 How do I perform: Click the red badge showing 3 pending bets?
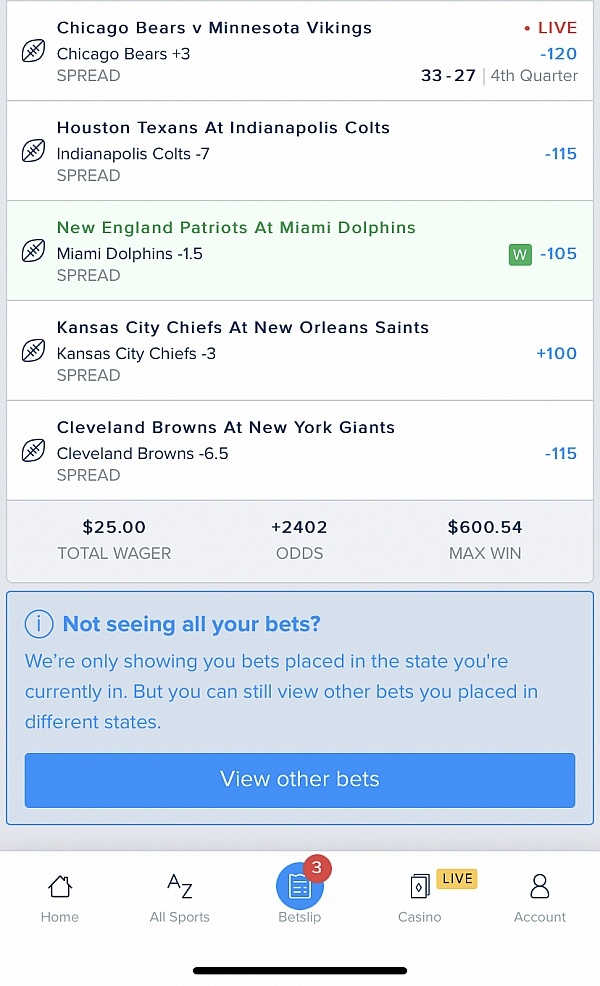[317, 869]
